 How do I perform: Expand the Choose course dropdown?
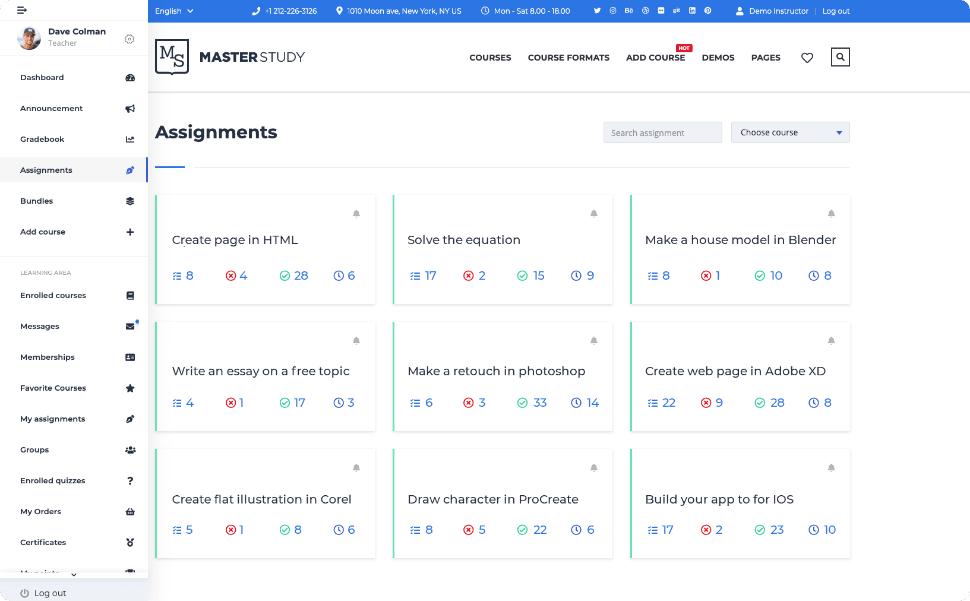(790, 133)
